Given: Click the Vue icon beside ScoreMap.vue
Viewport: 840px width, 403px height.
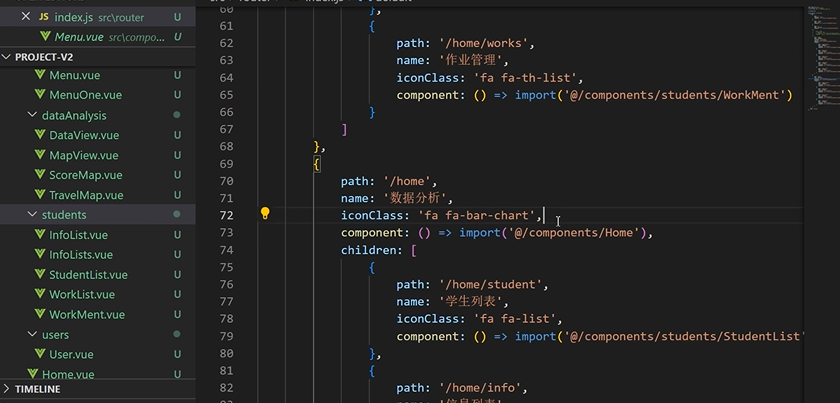Looking at the screenshot, I should (x=40, y=175).
